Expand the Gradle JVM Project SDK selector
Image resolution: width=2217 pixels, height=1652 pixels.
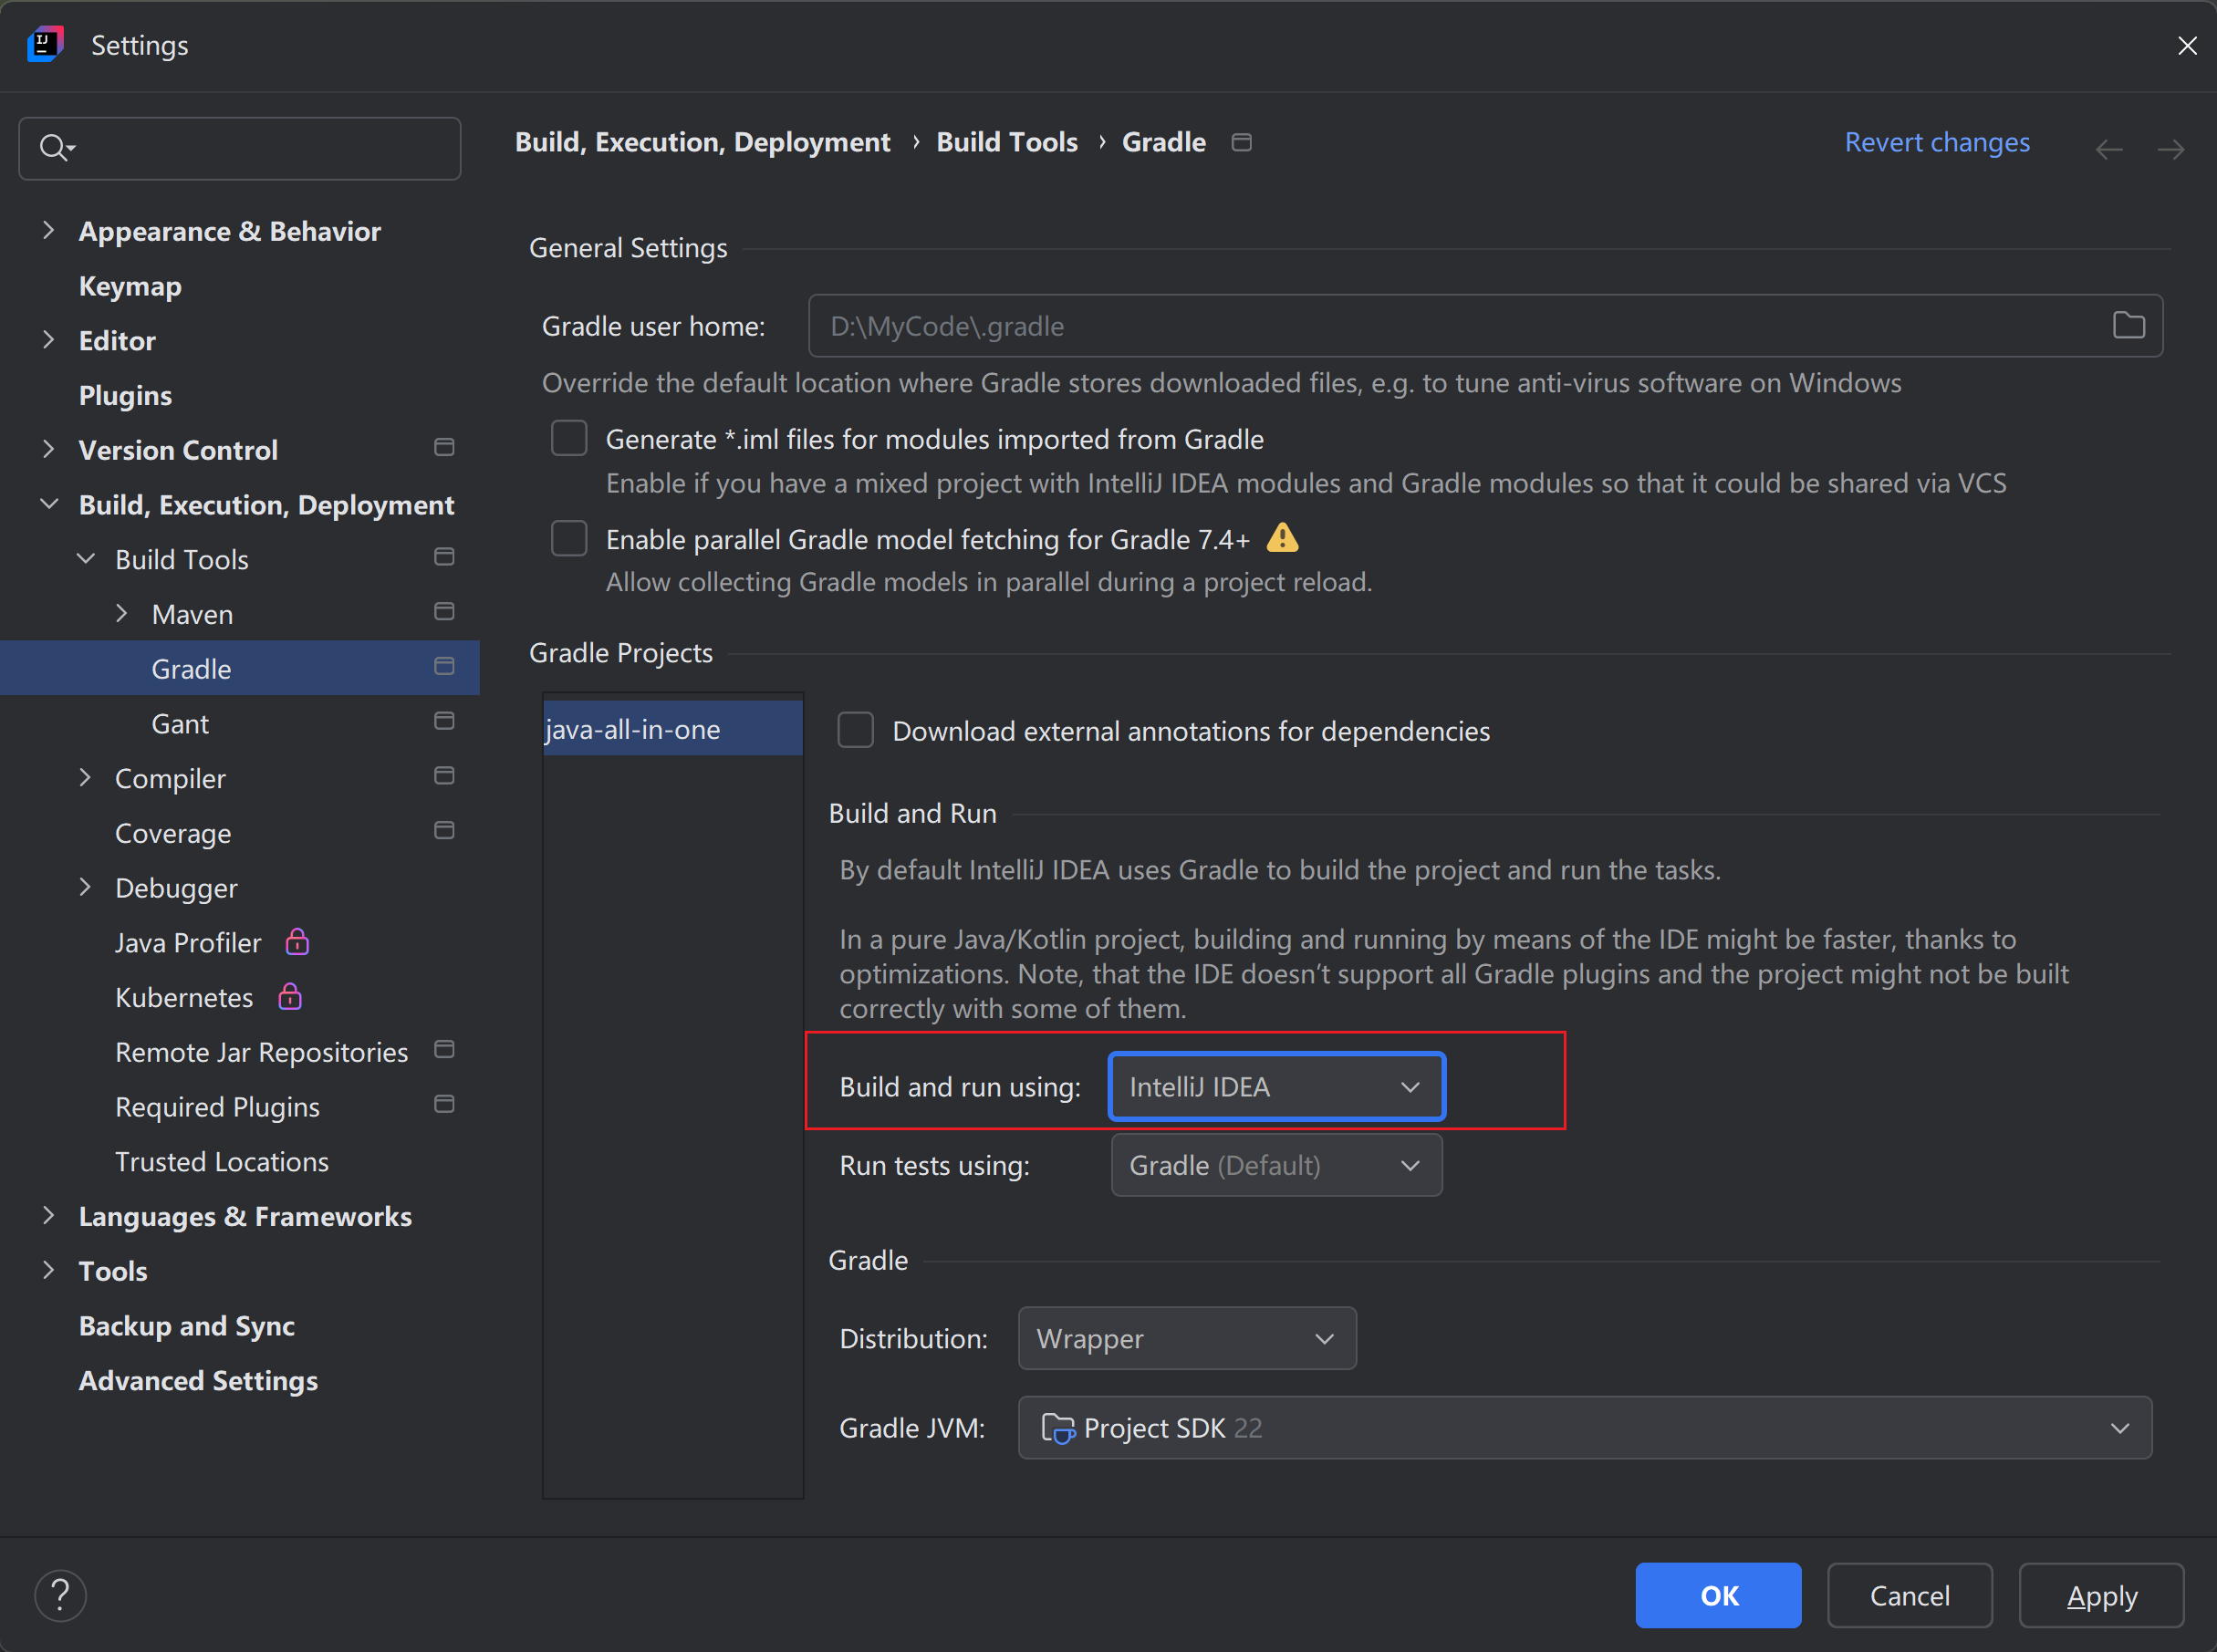(1584, 1428)
